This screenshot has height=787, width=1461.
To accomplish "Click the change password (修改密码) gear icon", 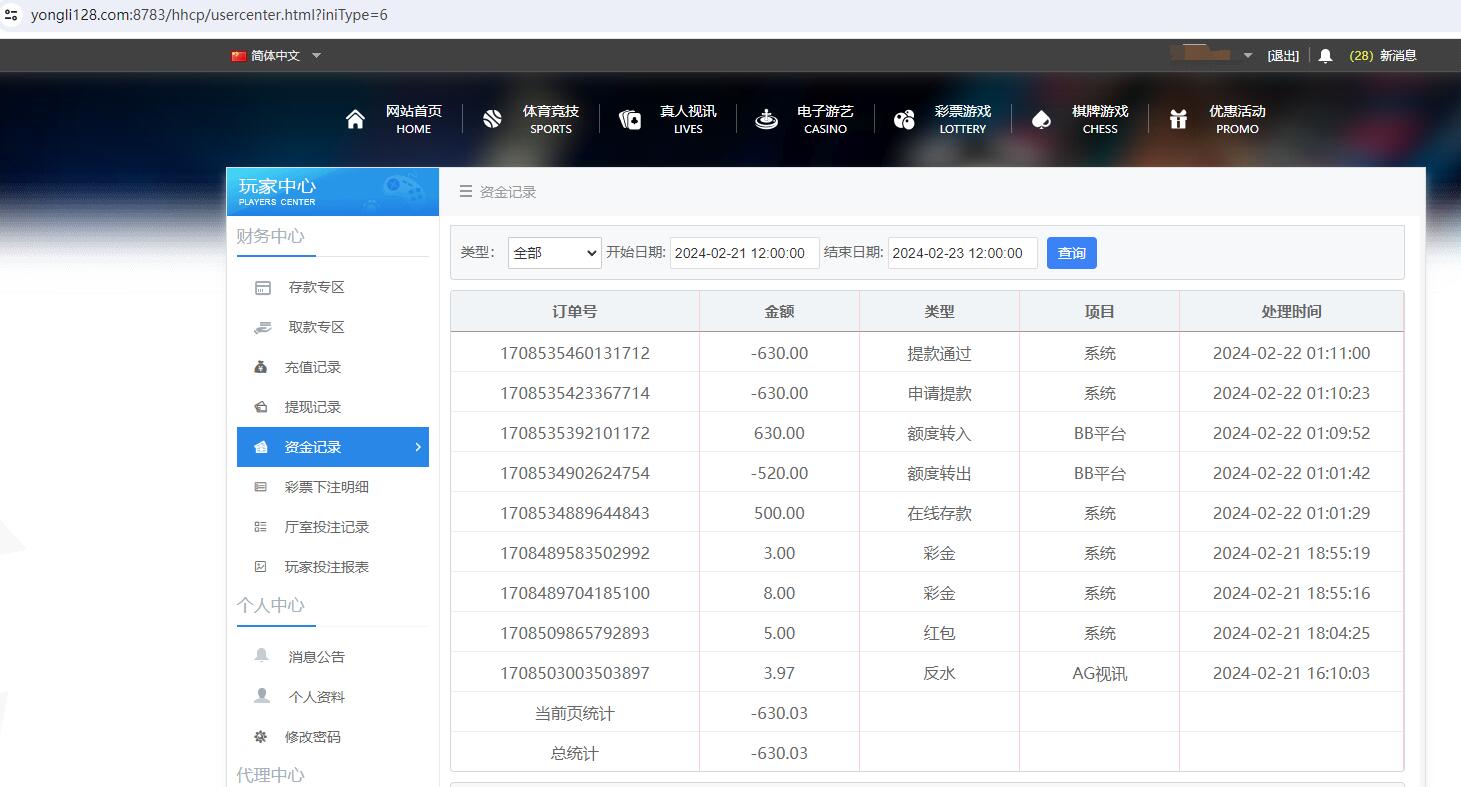I will pos(261,737).
